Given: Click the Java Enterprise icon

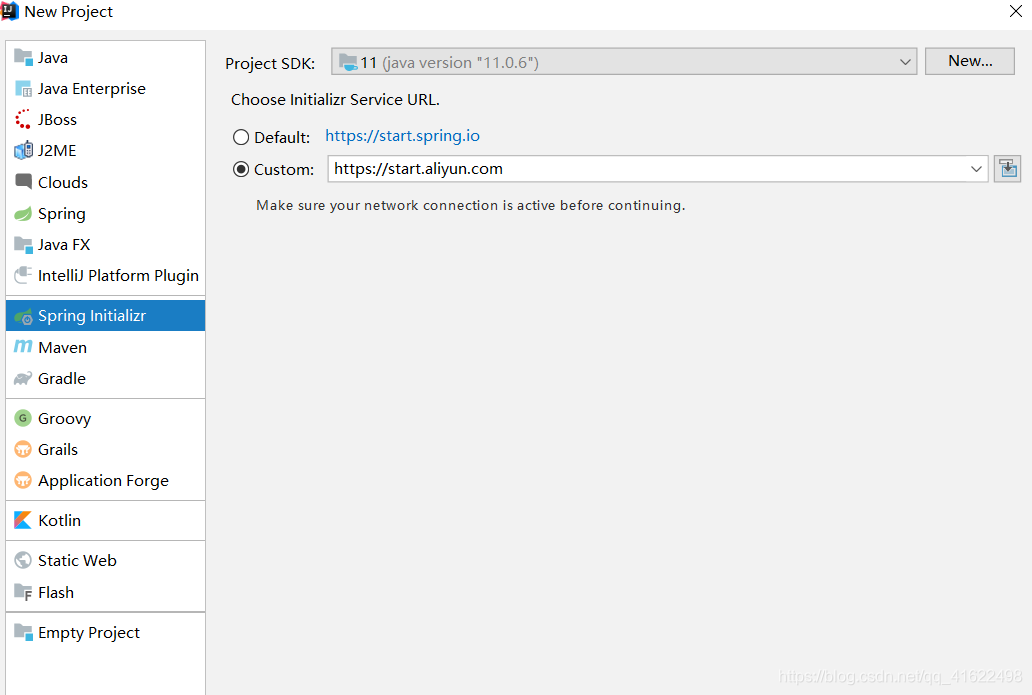Looking at the screenshot, I should 23,88.
